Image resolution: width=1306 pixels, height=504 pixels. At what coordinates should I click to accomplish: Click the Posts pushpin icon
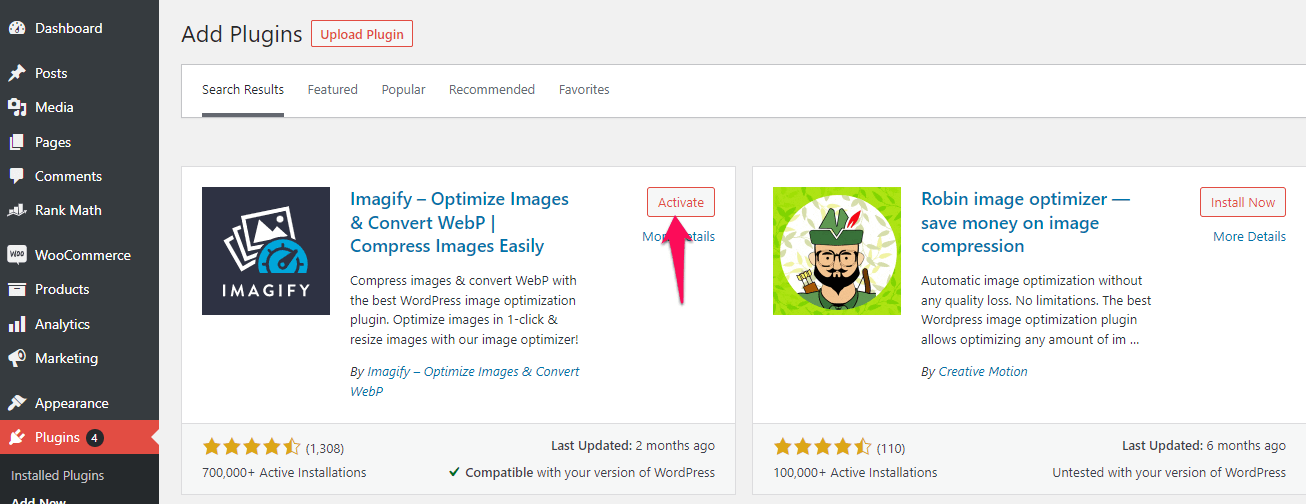click(x=17, y=73)
